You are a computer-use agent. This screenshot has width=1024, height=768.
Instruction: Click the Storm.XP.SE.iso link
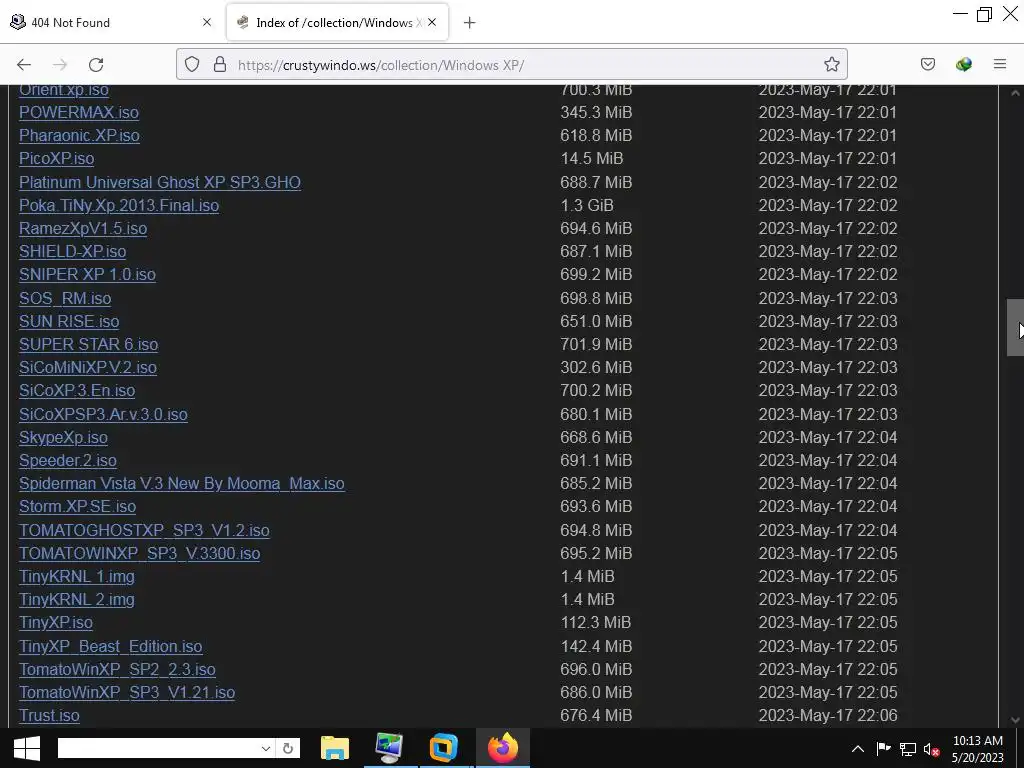tap(77, 506)
